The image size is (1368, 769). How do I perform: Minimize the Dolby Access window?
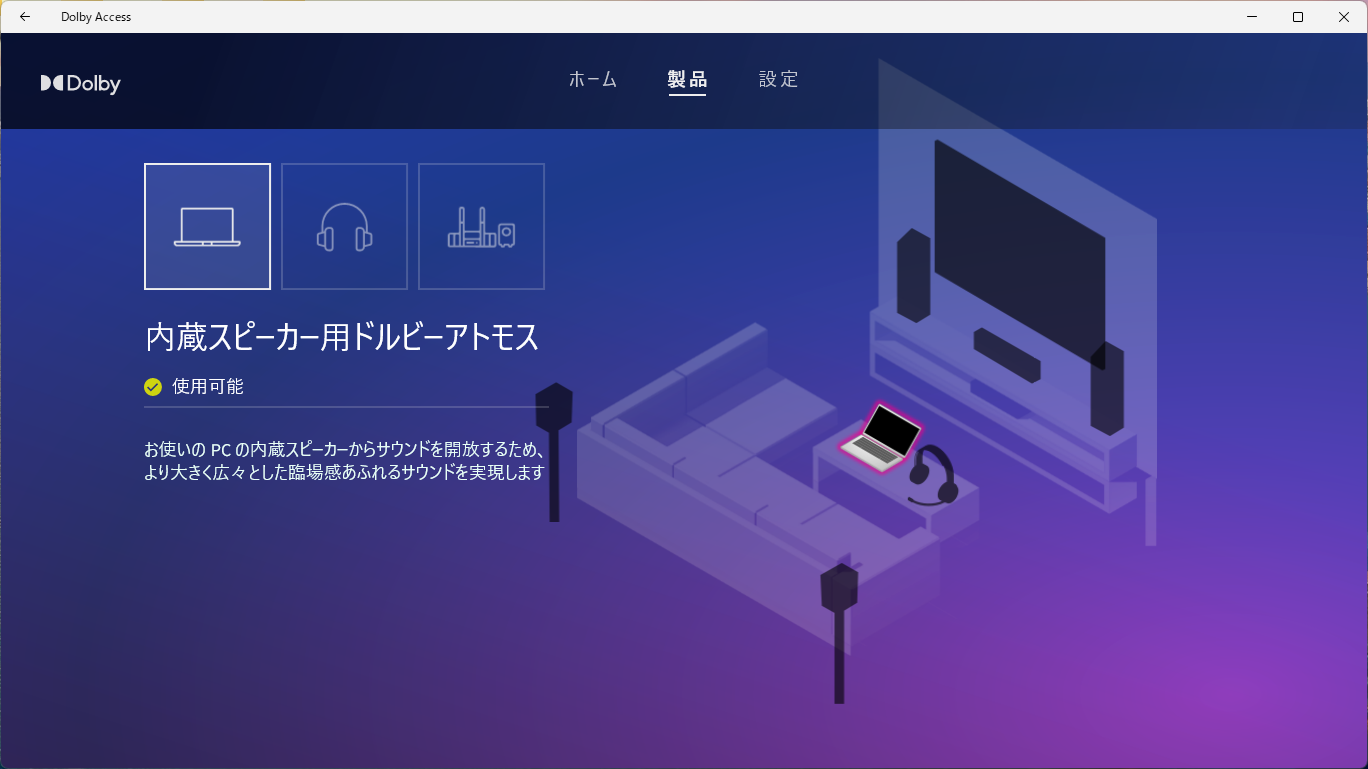coord(1252,17)
